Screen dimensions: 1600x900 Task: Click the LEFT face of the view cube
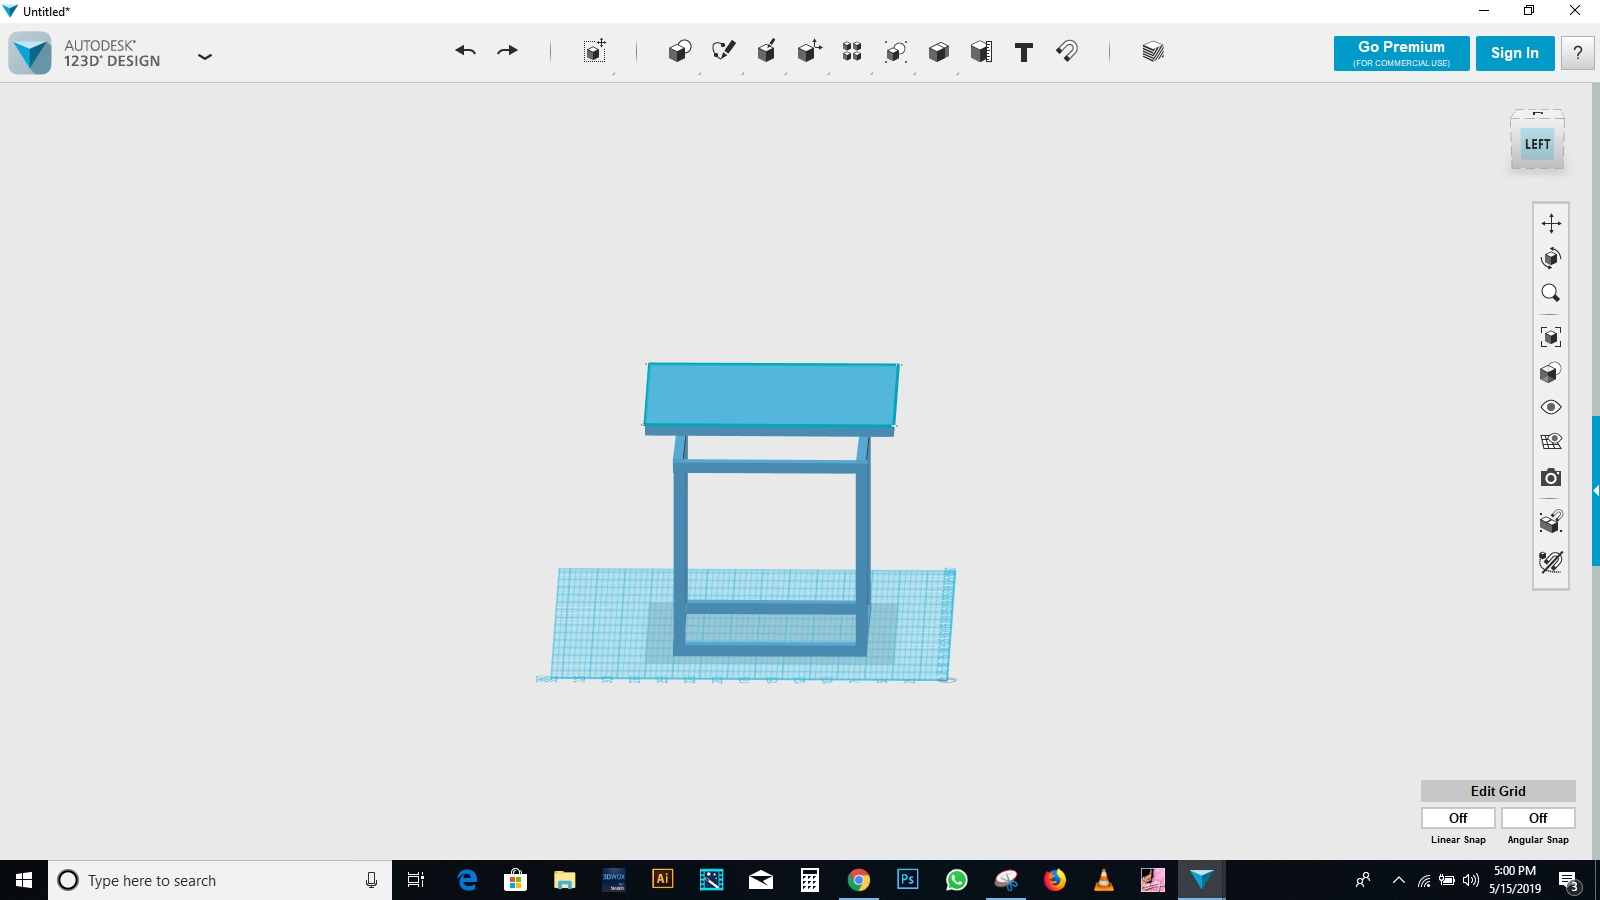pos(1537,145)
